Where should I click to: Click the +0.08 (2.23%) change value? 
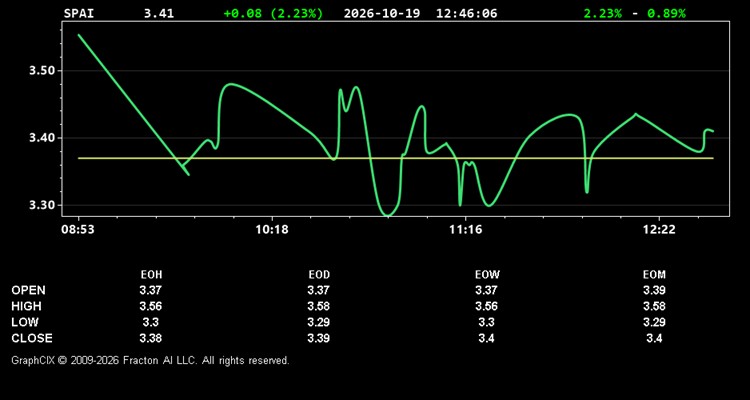[x=273, y=13]
